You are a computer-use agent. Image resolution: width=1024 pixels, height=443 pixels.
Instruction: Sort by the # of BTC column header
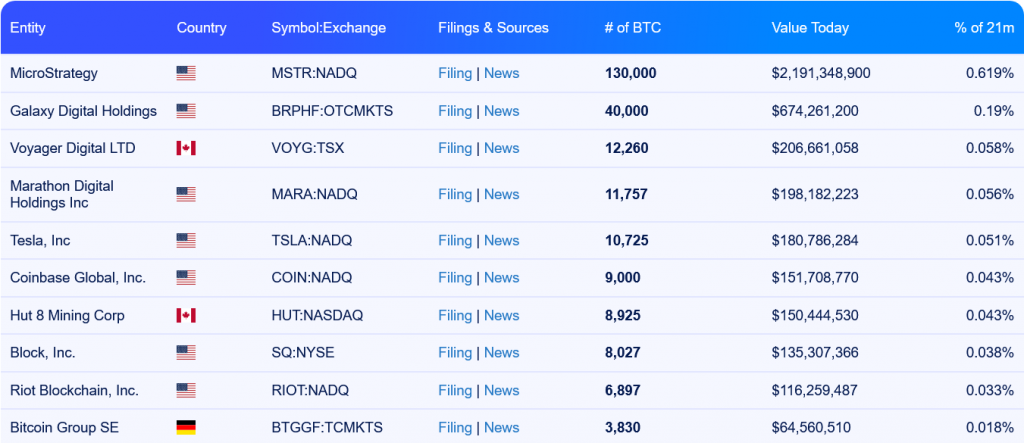tap(632, 28)
